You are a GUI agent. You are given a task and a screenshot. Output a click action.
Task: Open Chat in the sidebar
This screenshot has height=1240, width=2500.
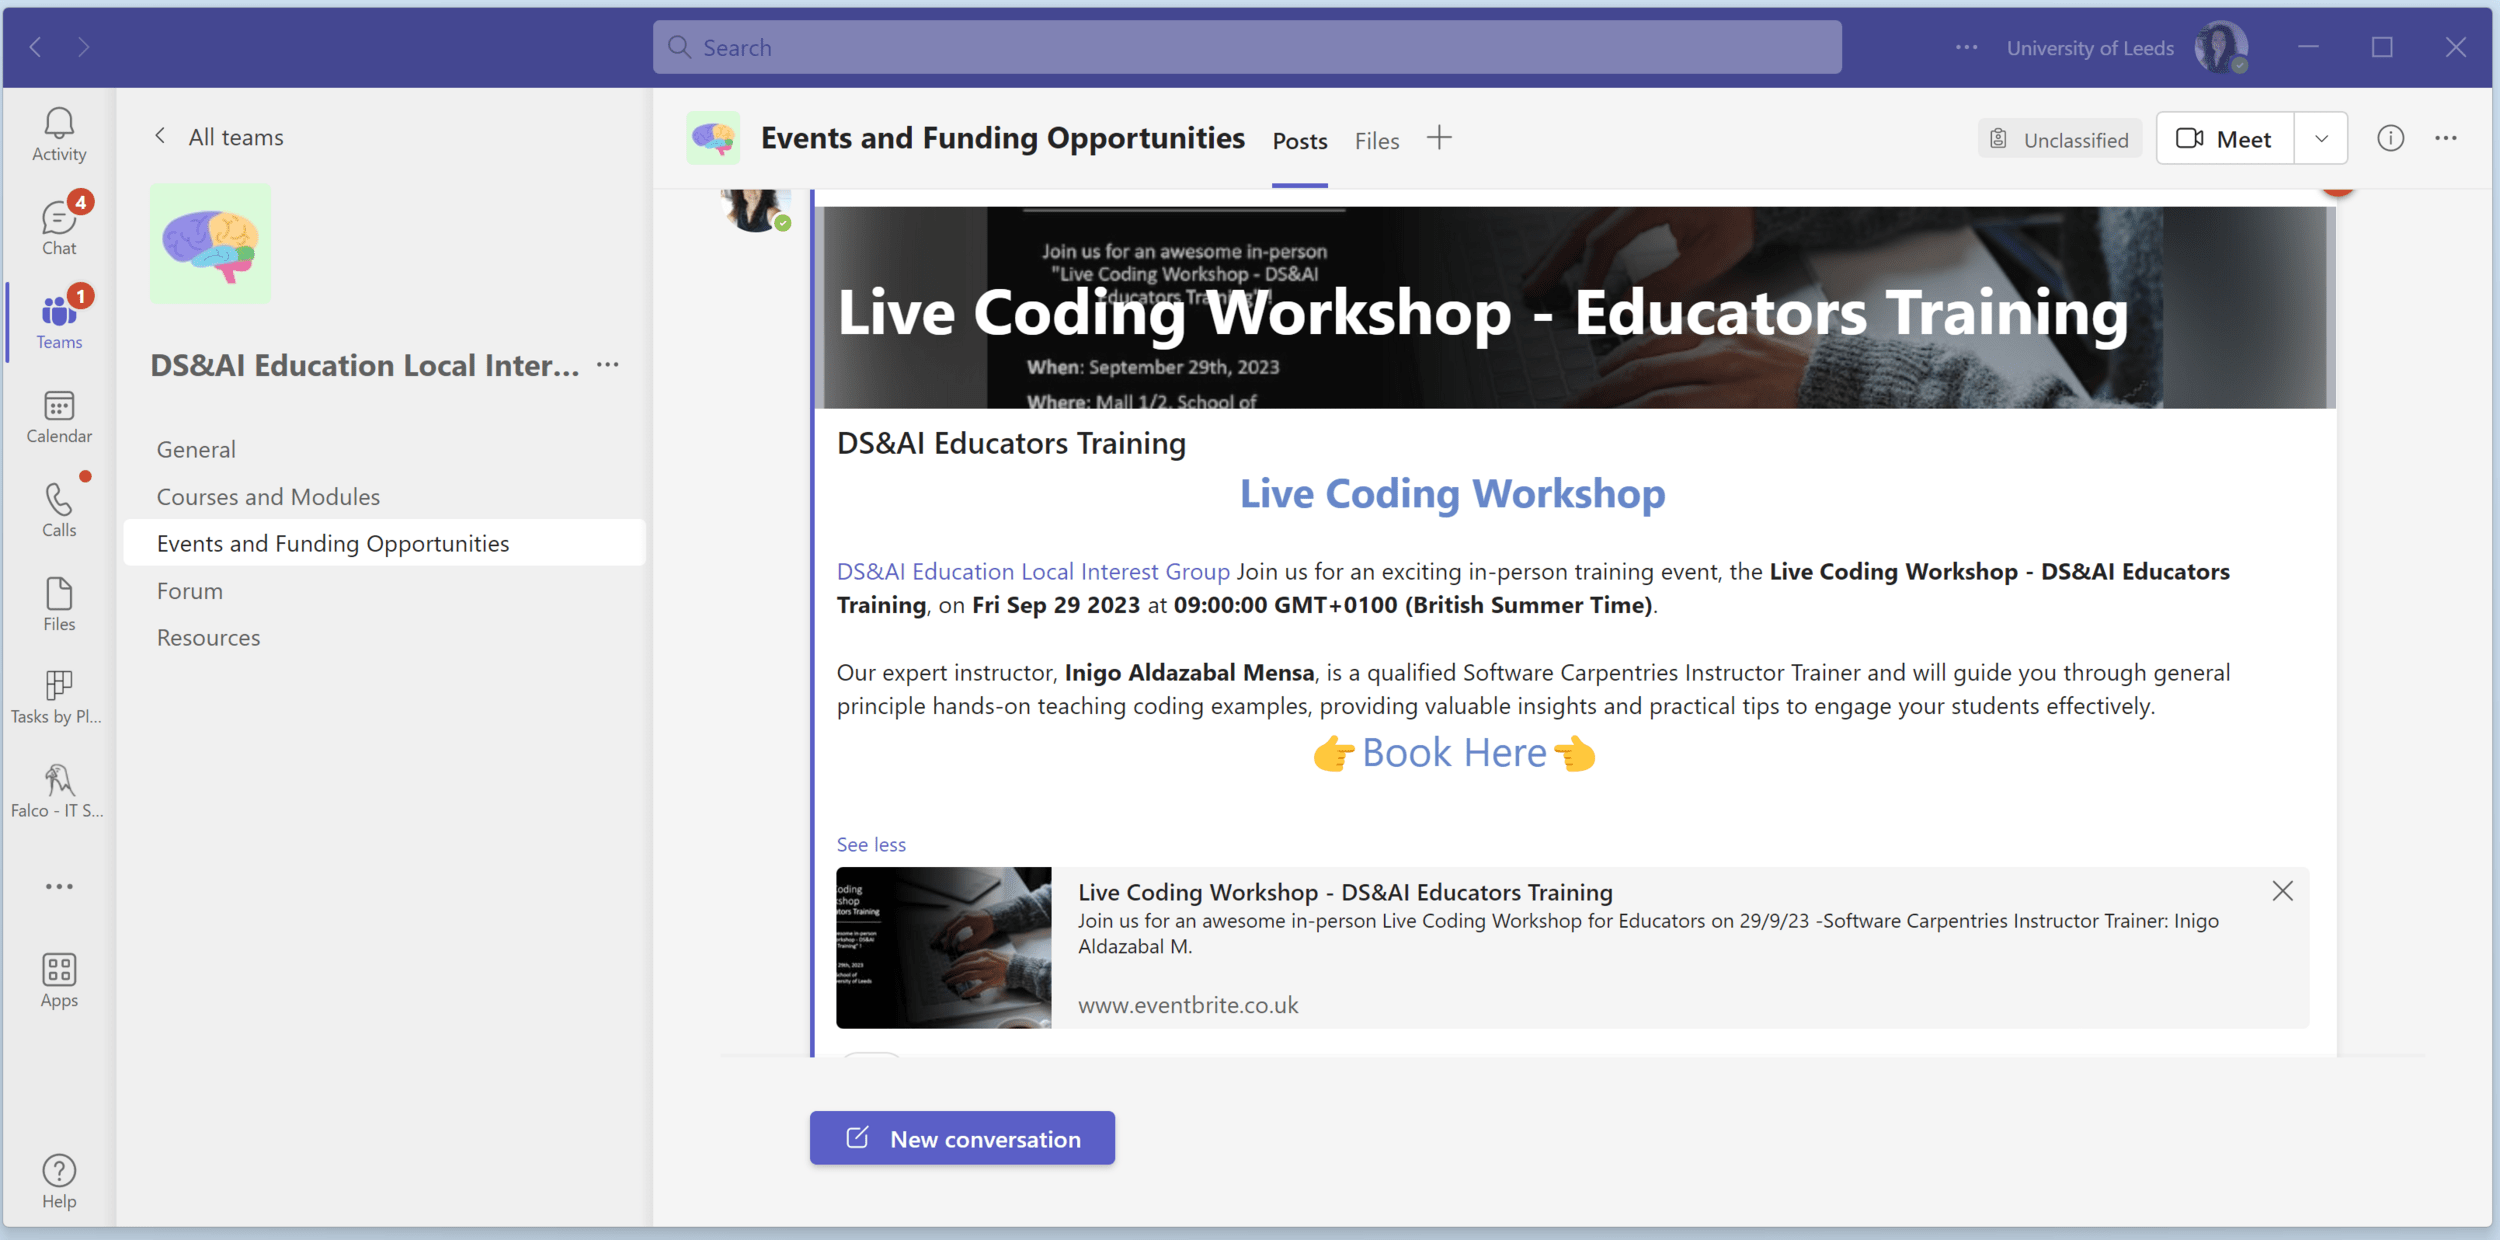click(x=59, y=228)
